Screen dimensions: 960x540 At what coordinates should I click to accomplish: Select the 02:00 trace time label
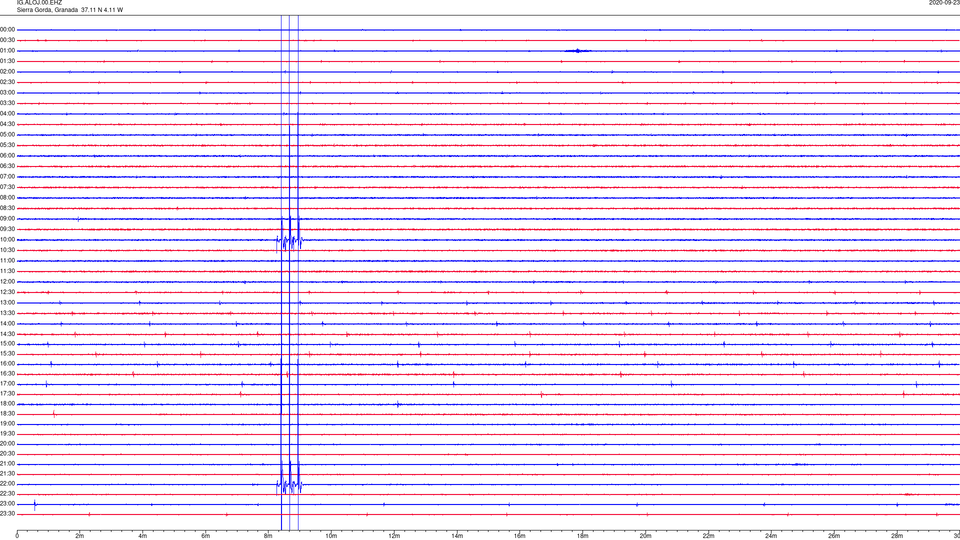coord(8,72)
